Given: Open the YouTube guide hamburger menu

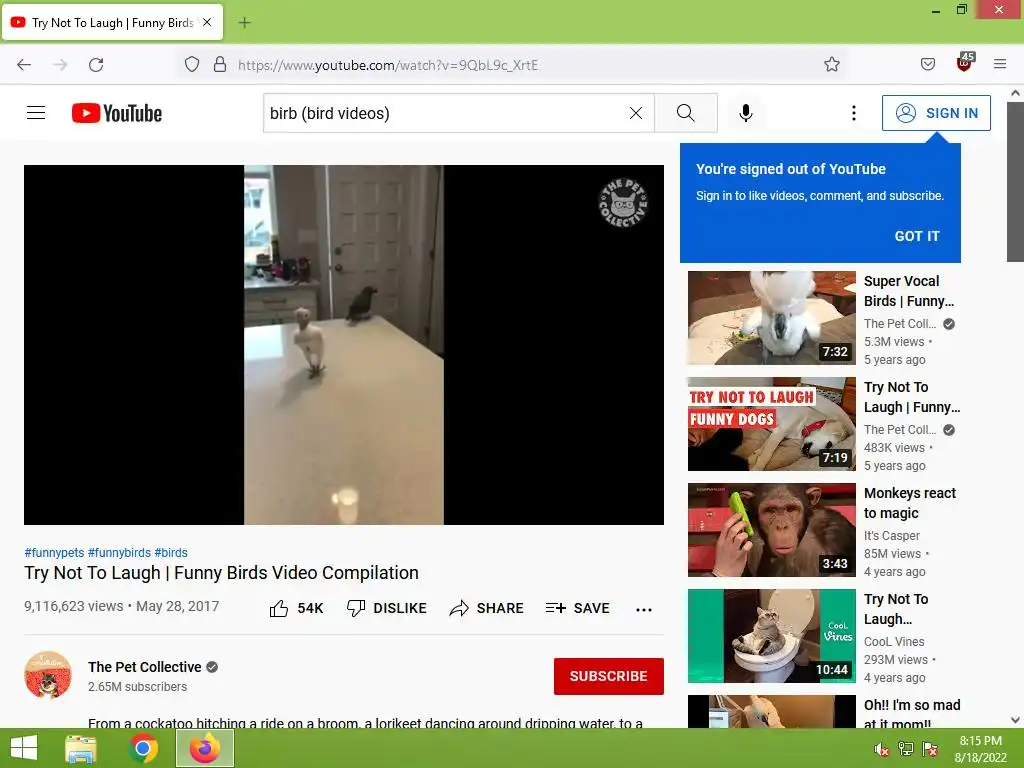Looking at the screenshot, I should (36, 113).
